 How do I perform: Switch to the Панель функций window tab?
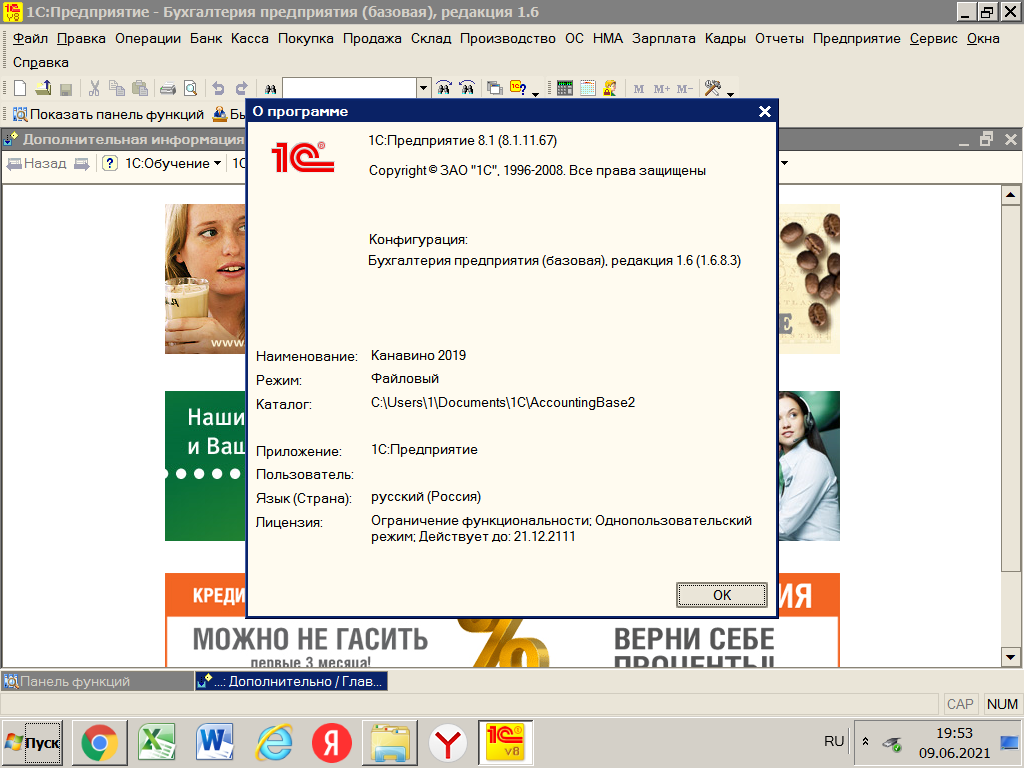pos(98,681)
